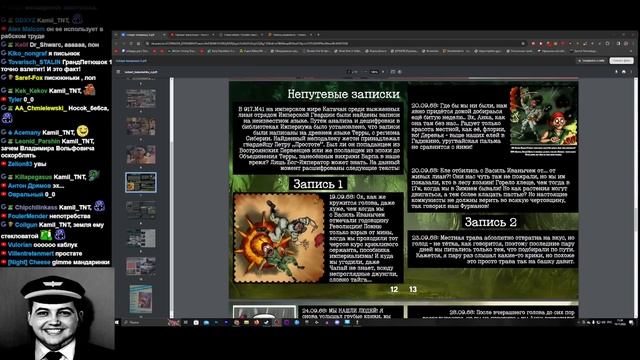Click chat username Zellon83
The width and height of the screenshot is (640, 360).
[20, 164]
